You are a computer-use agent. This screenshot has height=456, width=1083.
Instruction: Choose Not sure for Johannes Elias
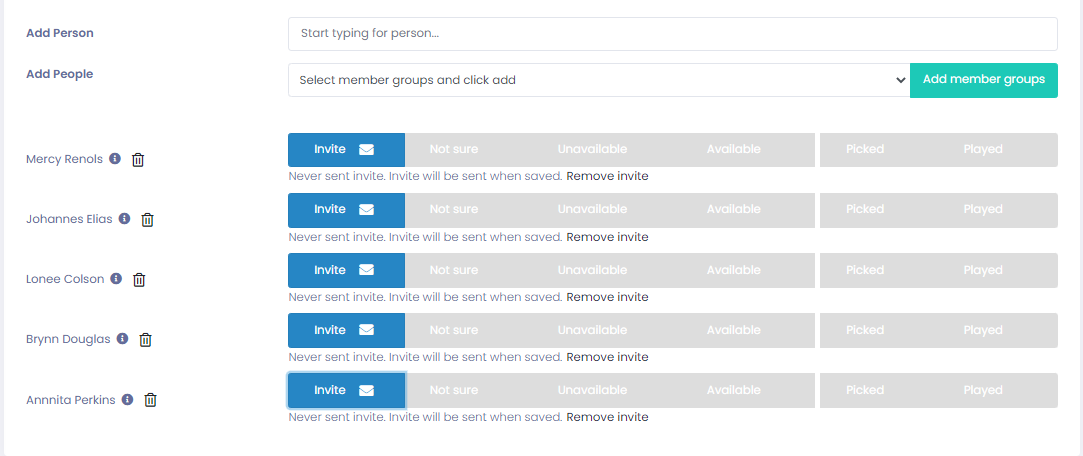pos(454,209)
